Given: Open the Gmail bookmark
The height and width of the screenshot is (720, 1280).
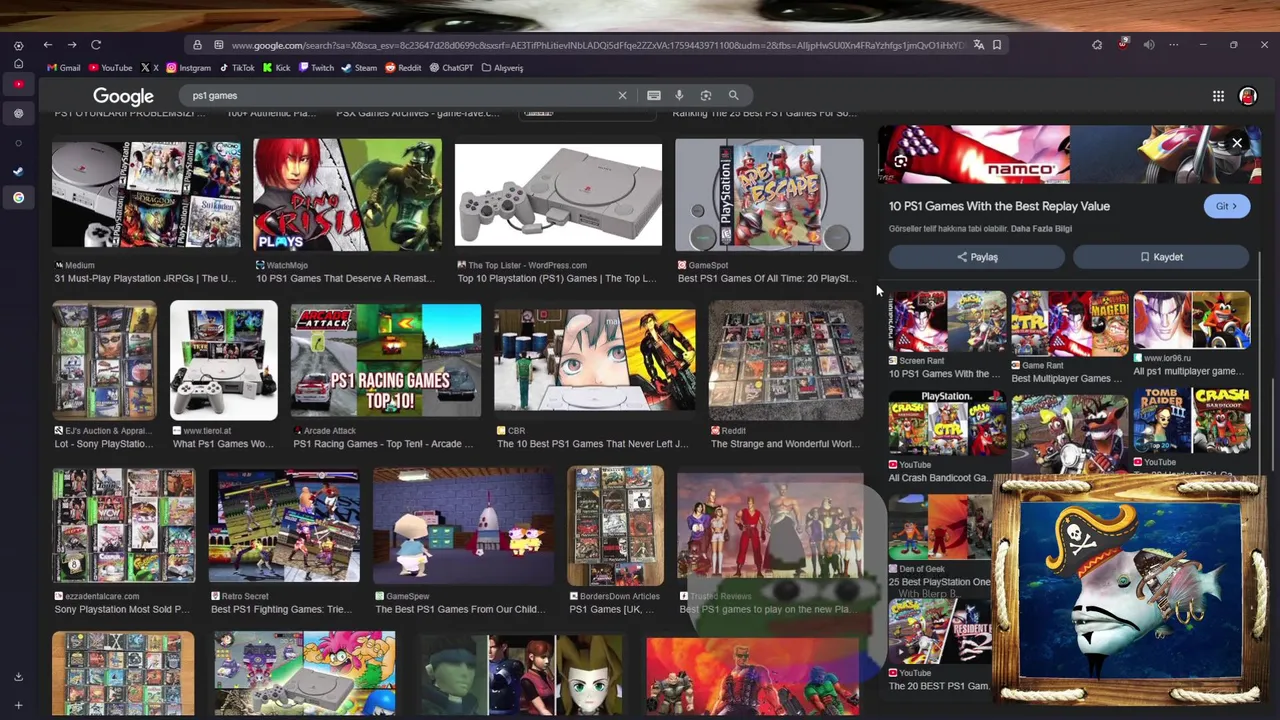Looking at the screenshot, I should (64, 68).
